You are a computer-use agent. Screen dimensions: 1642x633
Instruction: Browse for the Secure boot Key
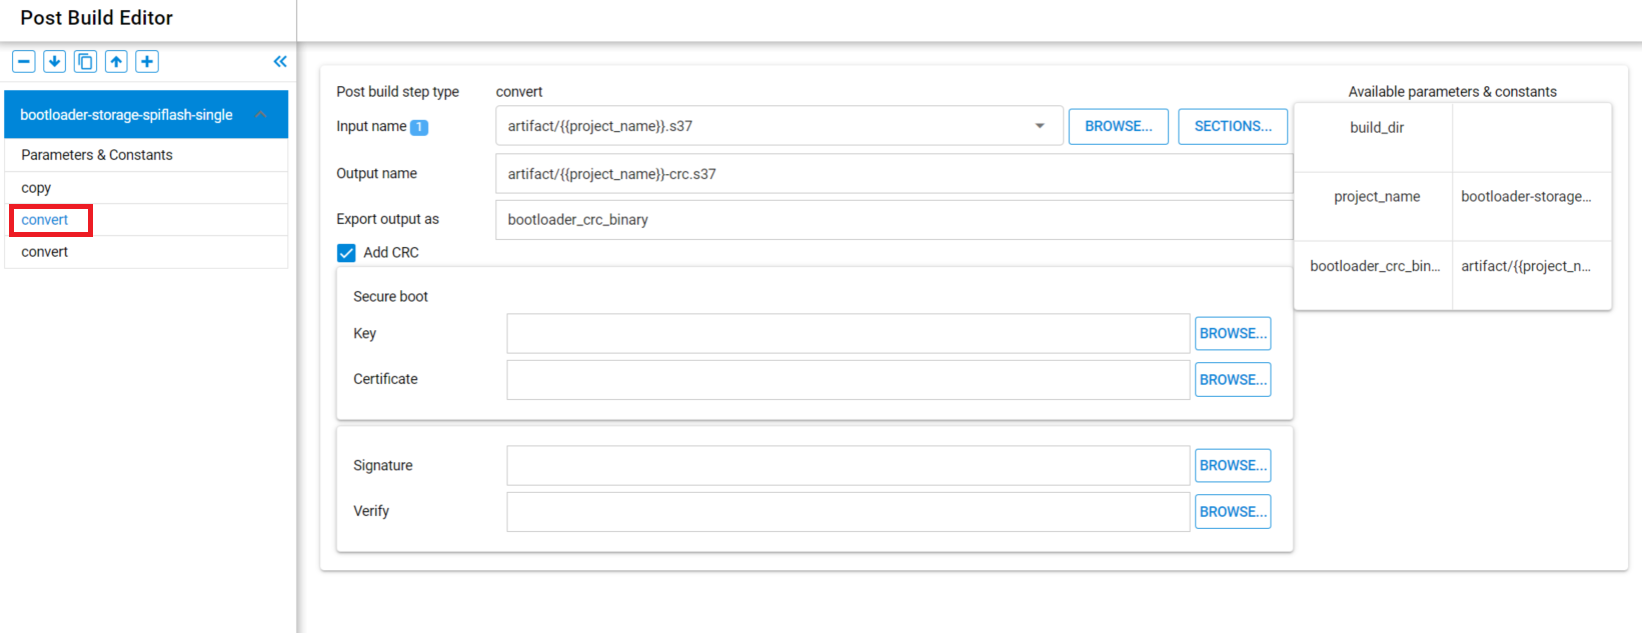tap(1233, 333)
